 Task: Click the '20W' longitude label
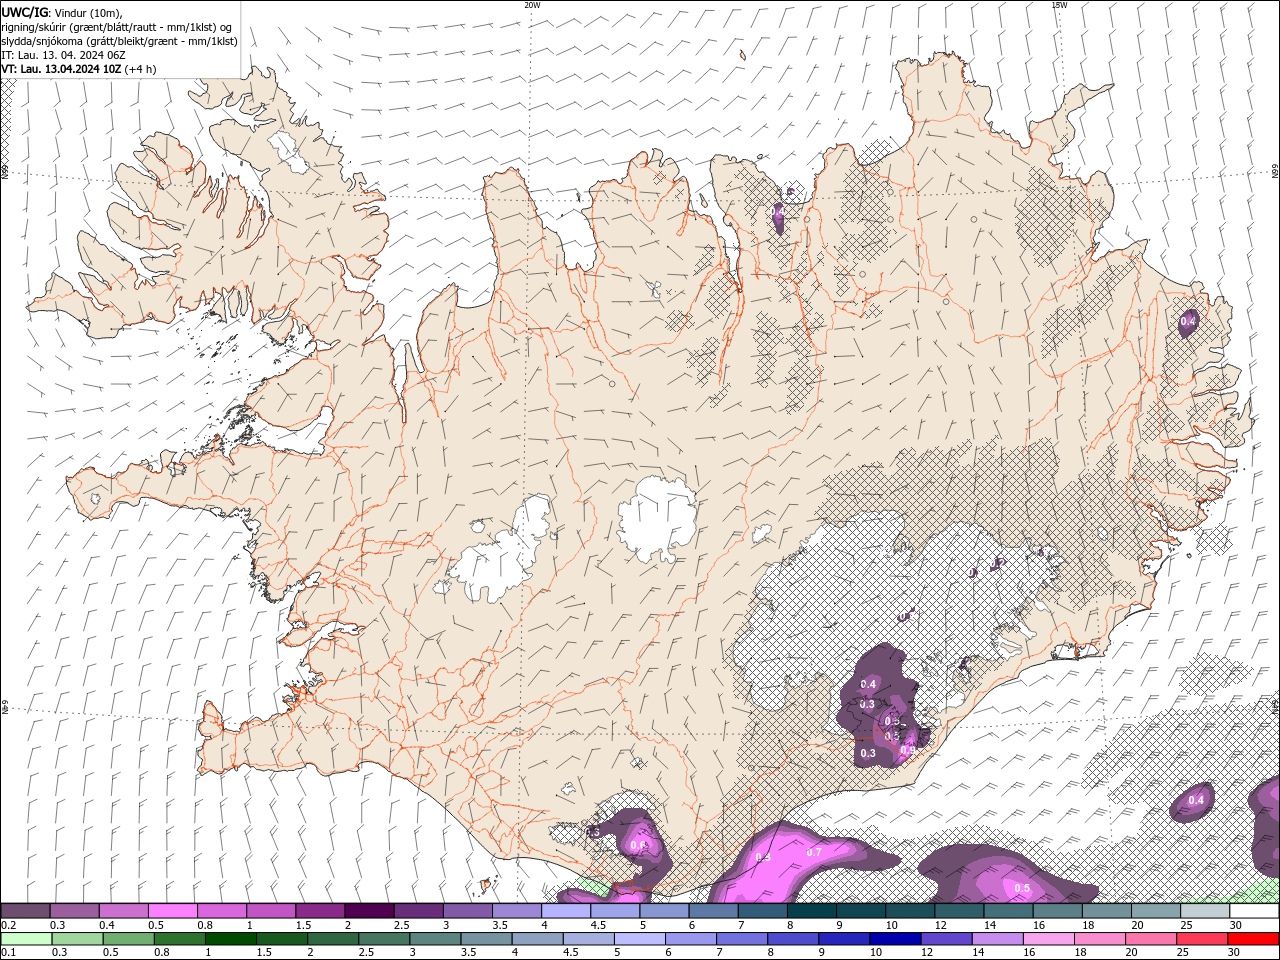[x=533, y=5]
